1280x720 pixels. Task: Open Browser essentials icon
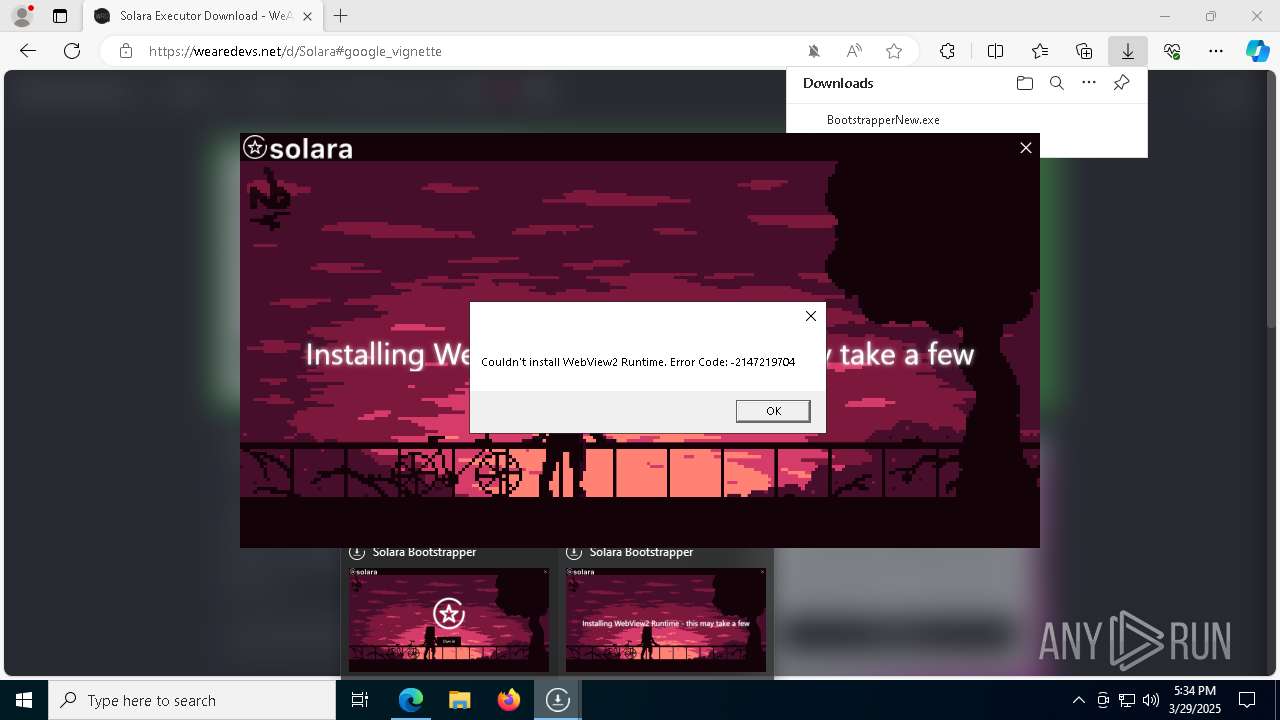[1172, 51]
